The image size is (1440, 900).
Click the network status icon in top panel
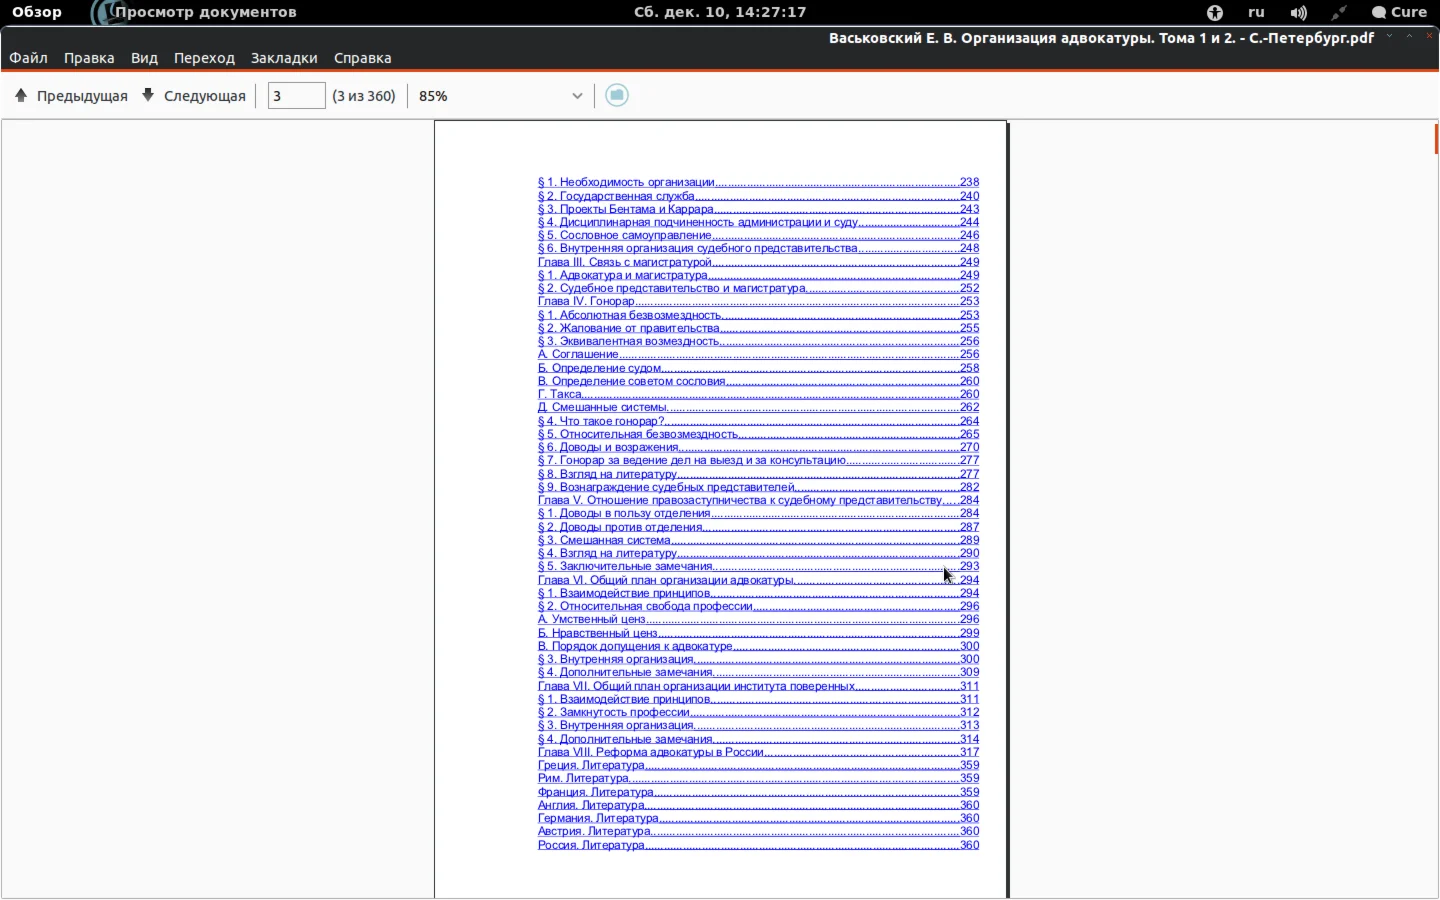pyautogui.click(x=1339, y=12)
